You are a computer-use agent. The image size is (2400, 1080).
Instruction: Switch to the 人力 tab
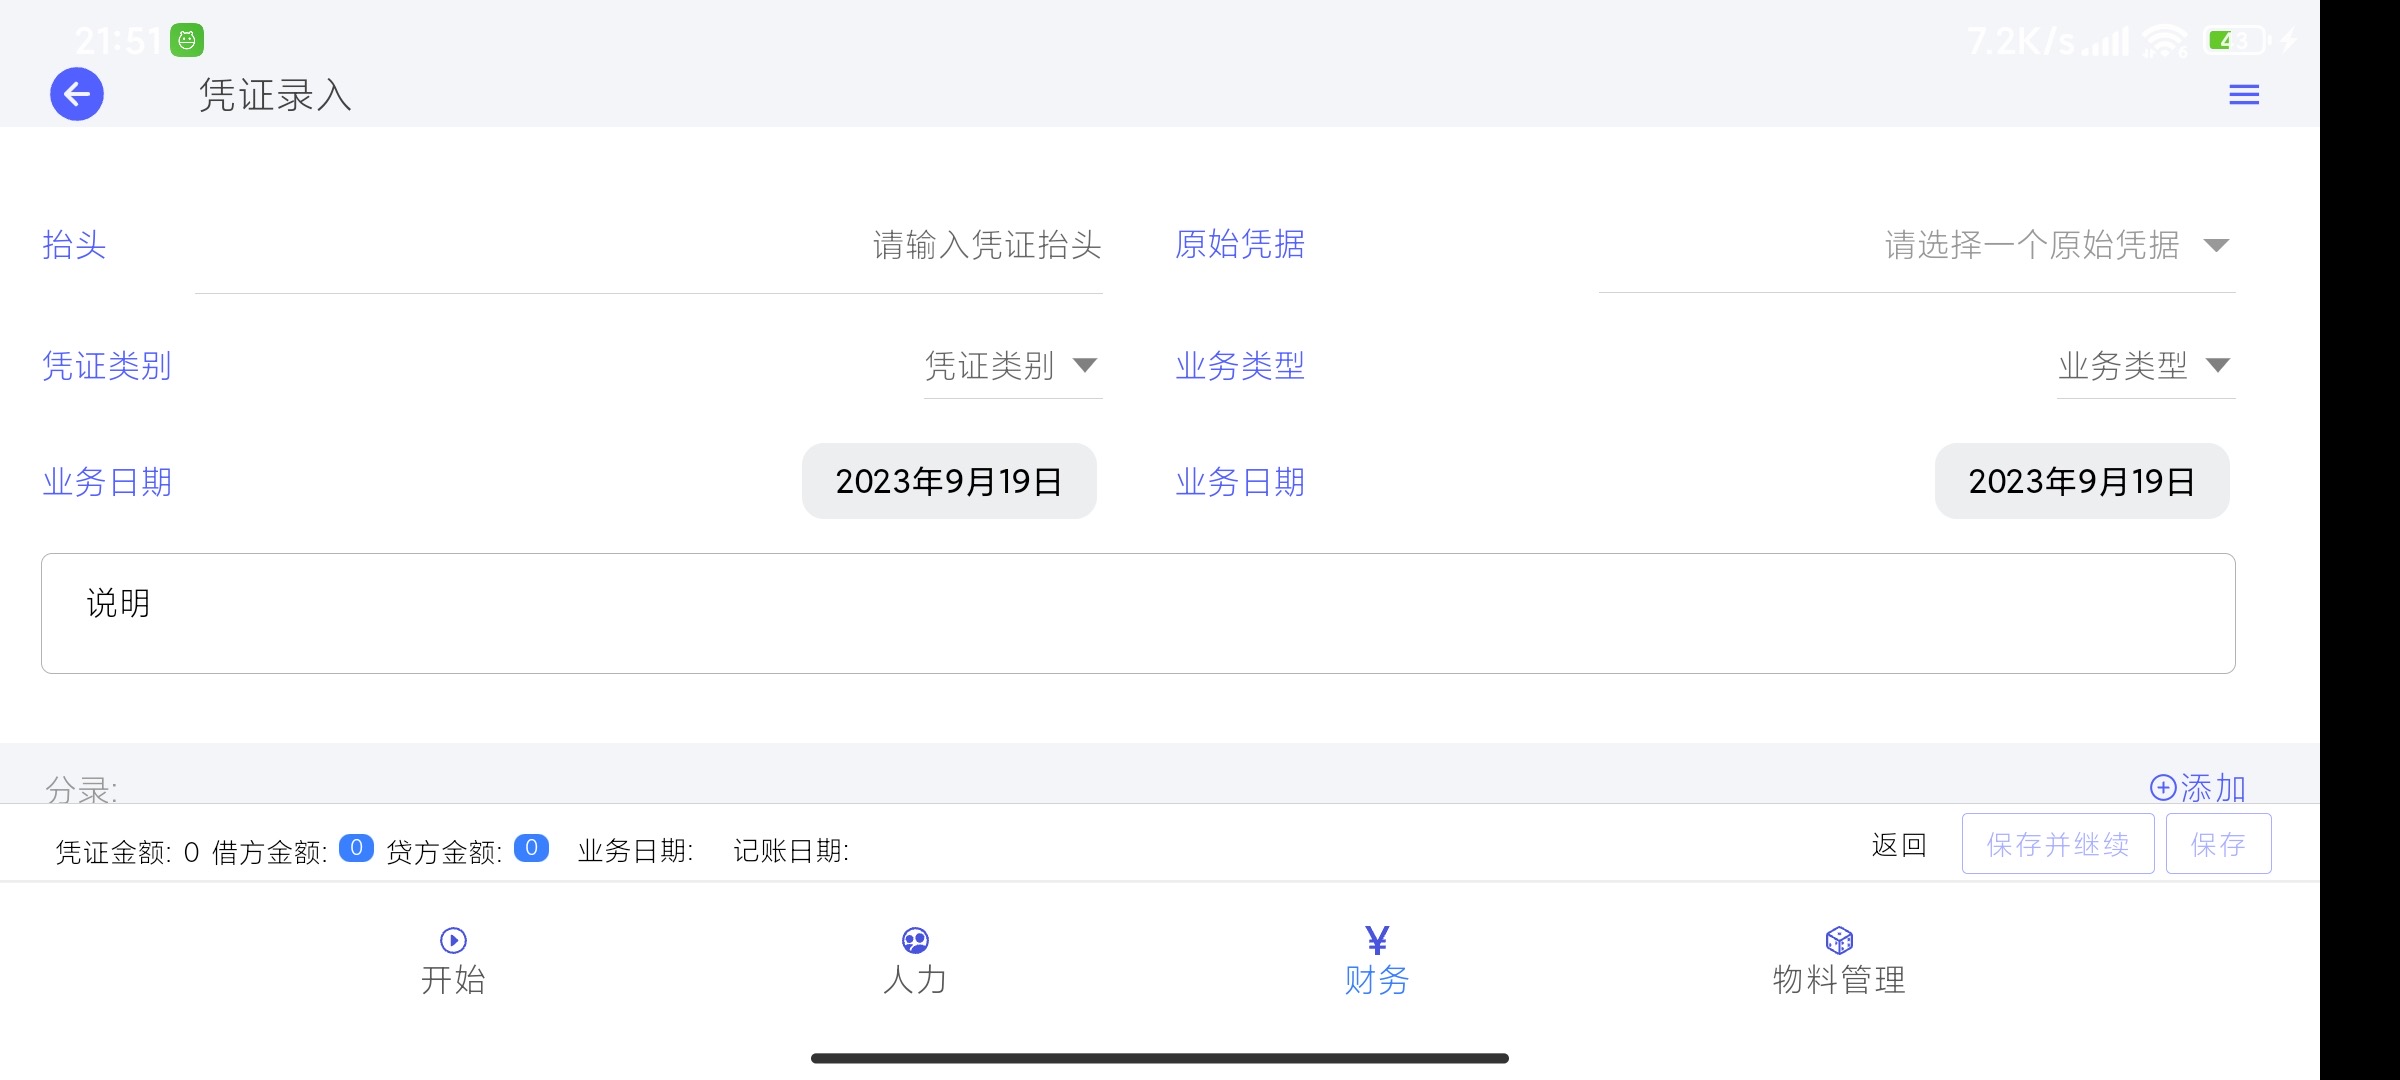(x=915, y=979)
